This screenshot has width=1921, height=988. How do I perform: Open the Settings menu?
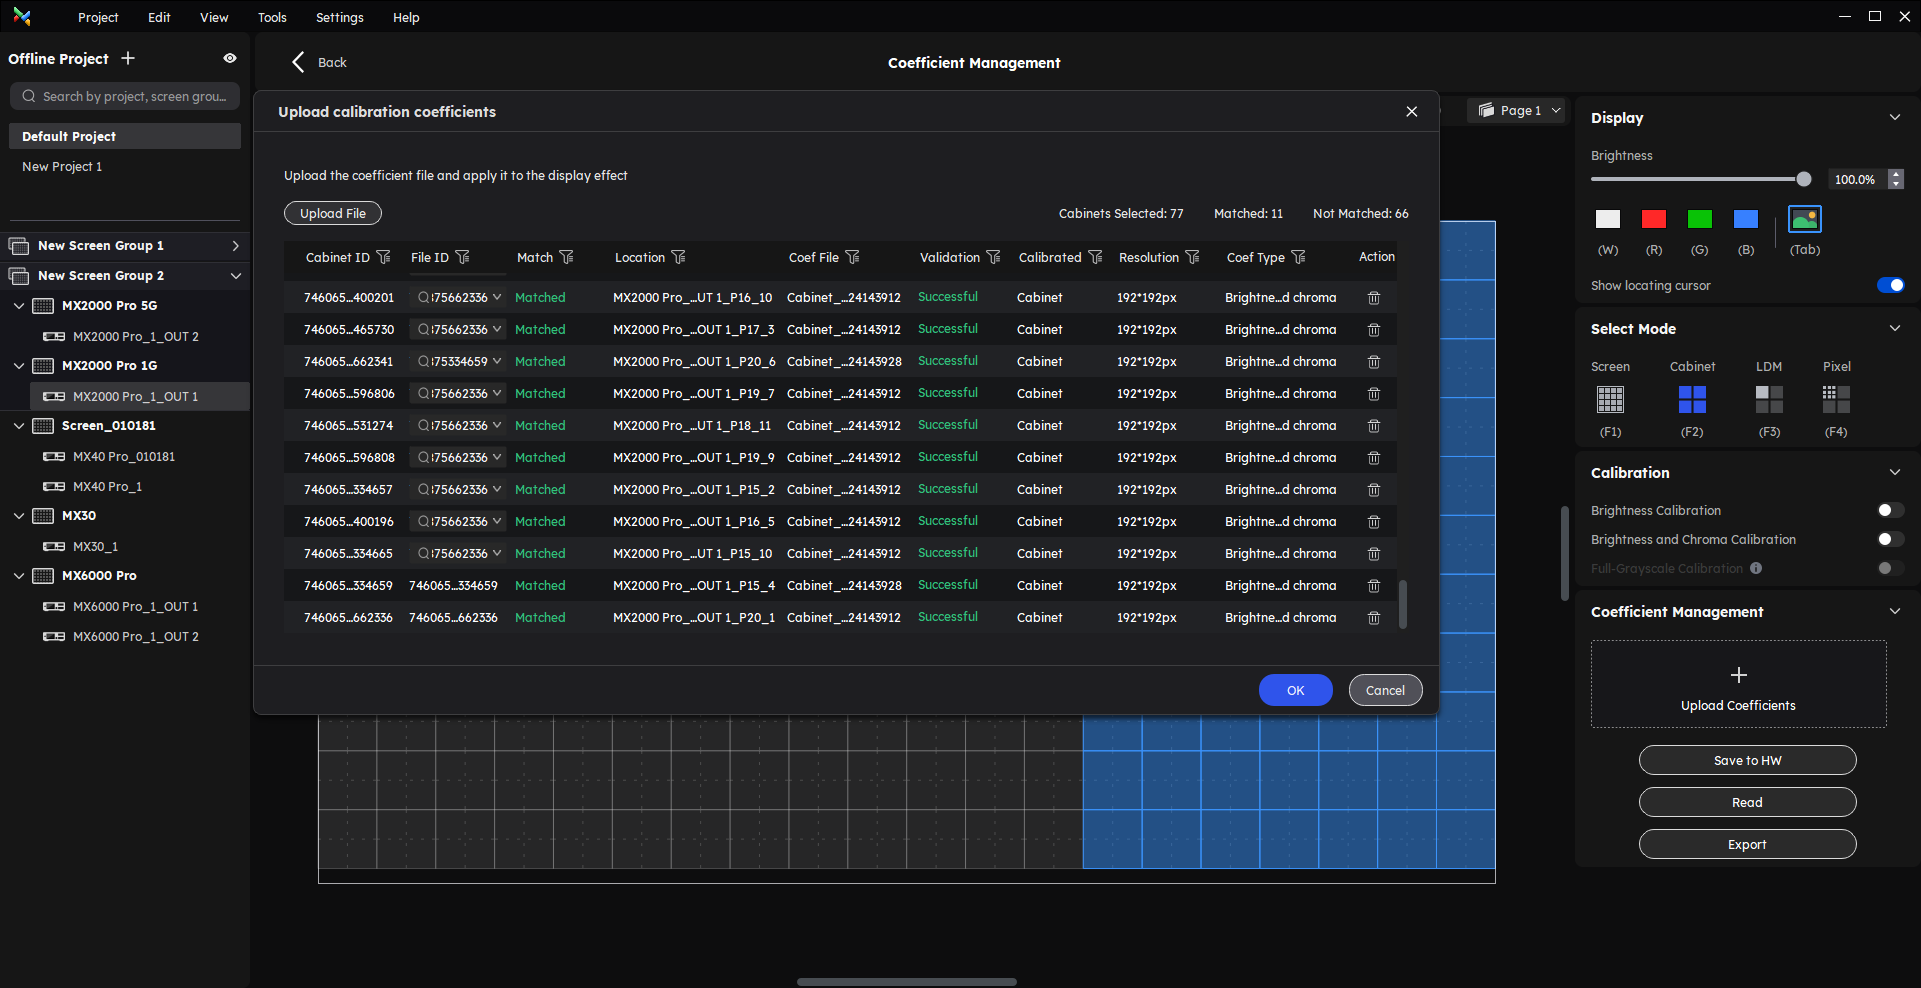339,17
